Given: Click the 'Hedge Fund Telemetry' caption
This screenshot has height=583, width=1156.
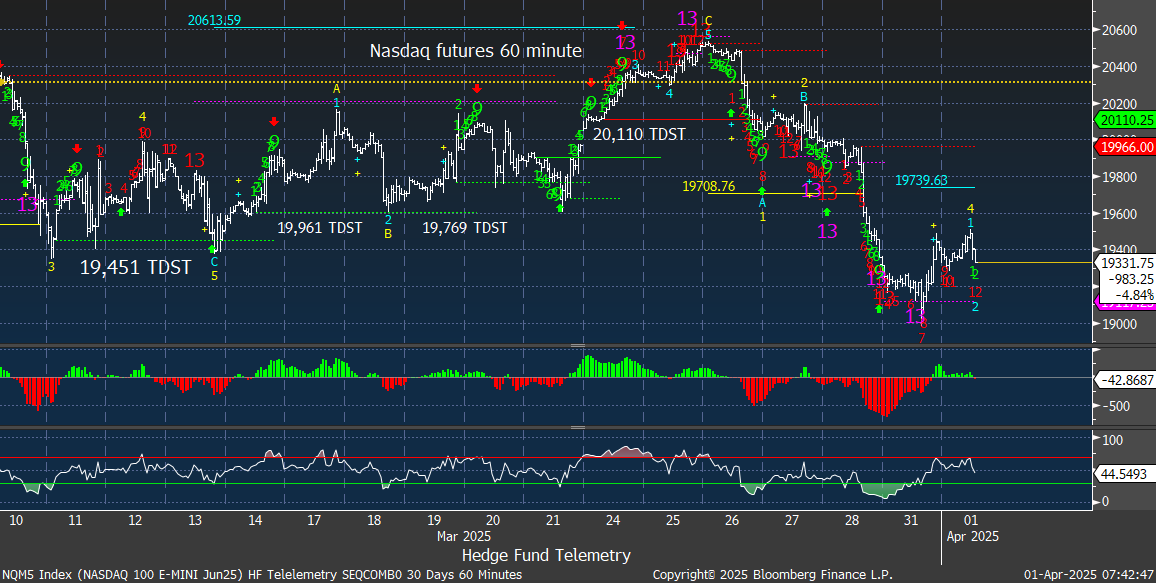Looking at the screenshot, I should coord(546,555).
